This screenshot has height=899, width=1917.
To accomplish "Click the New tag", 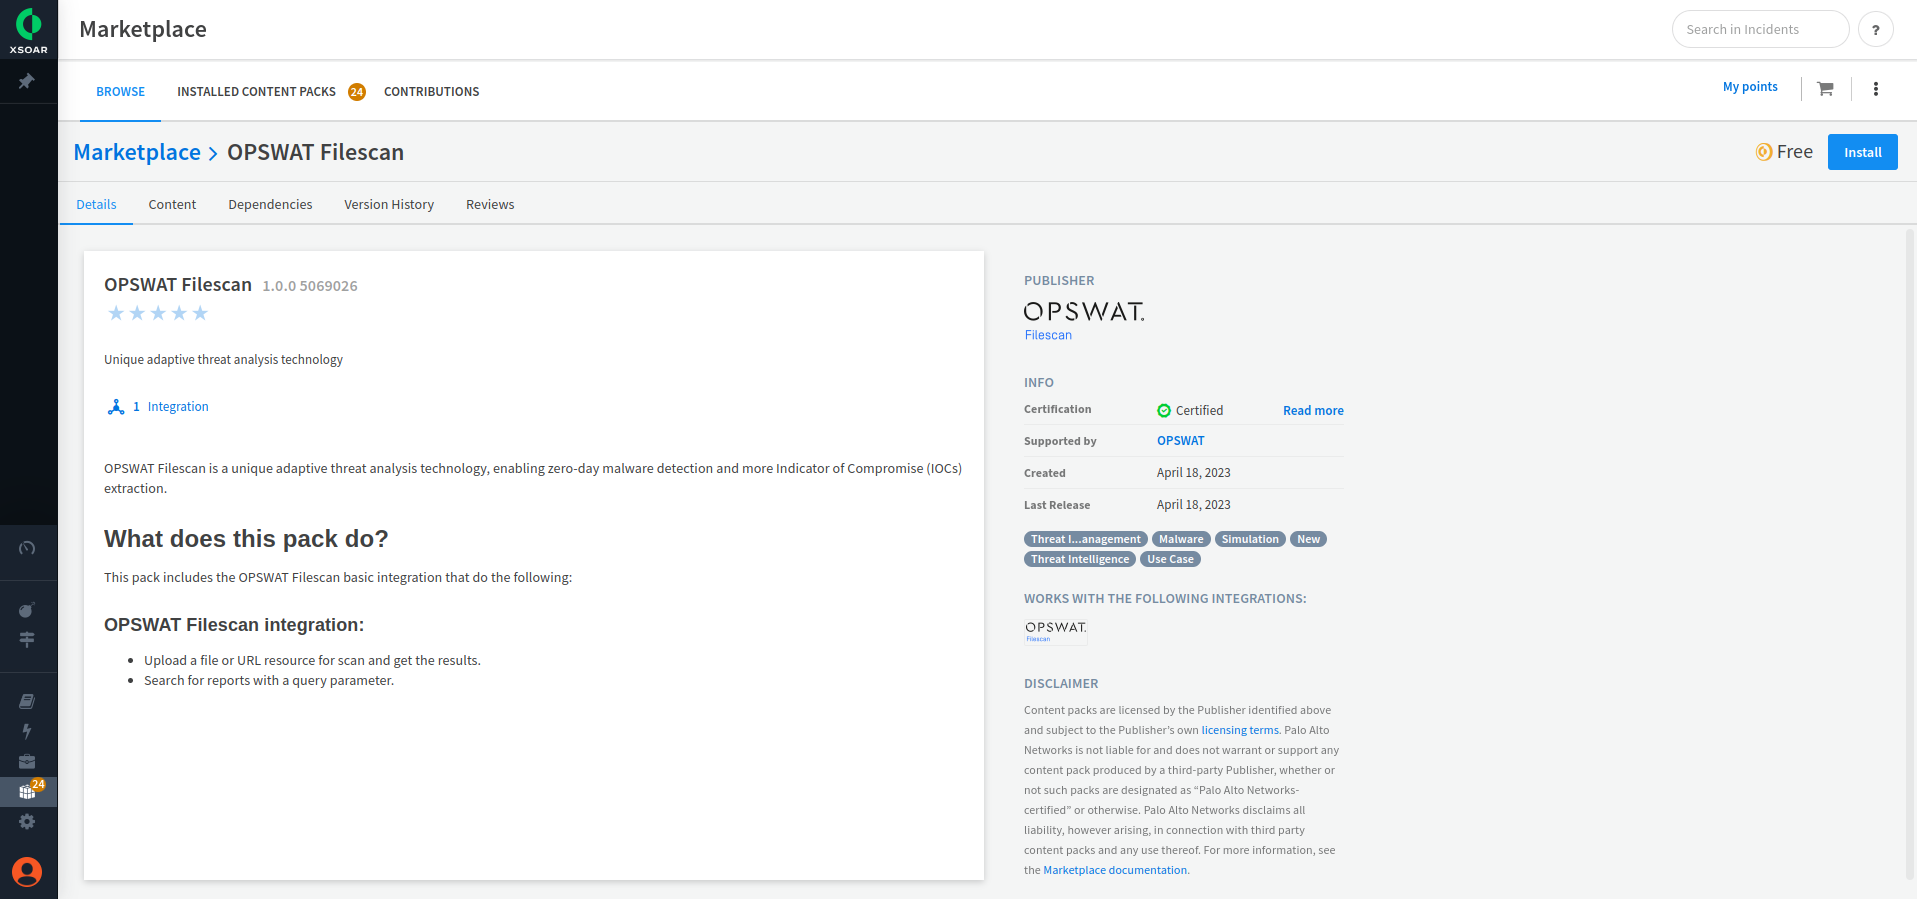I will point(1308,539).
